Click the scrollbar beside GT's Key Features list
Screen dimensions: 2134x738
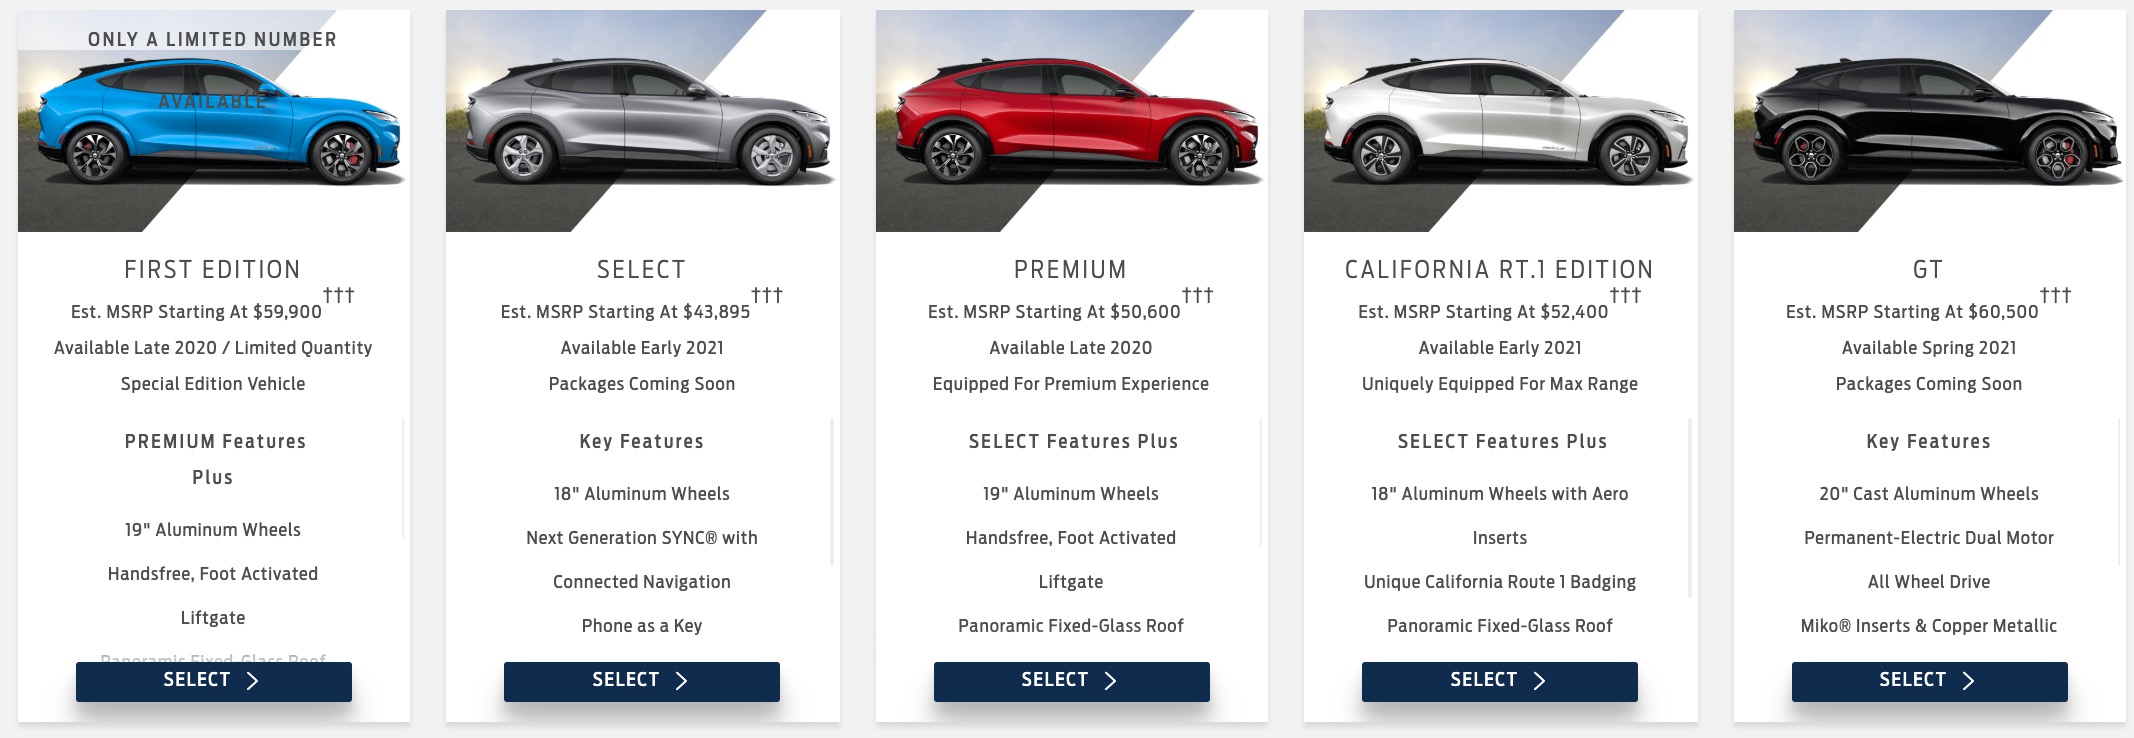click(x=2120, y=492)
